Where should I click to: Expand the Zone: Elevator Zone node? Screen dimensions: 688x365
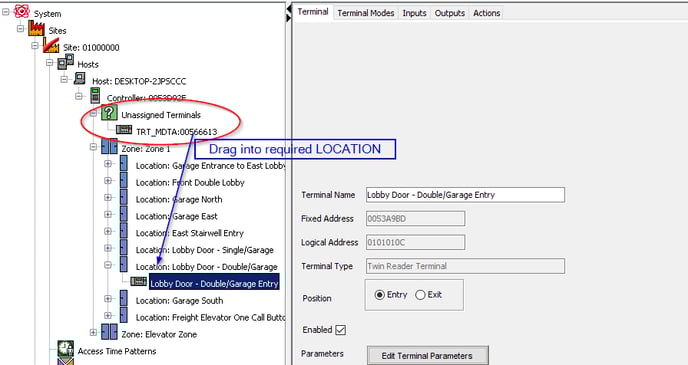(x=93, y=333)
